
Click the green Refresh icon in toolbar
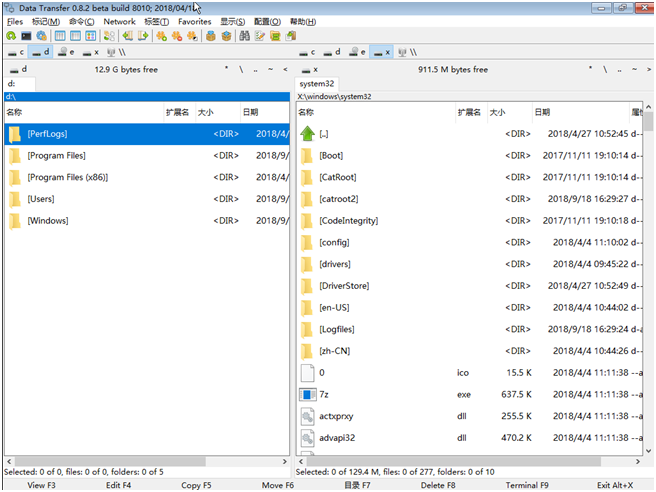(11, 36)
